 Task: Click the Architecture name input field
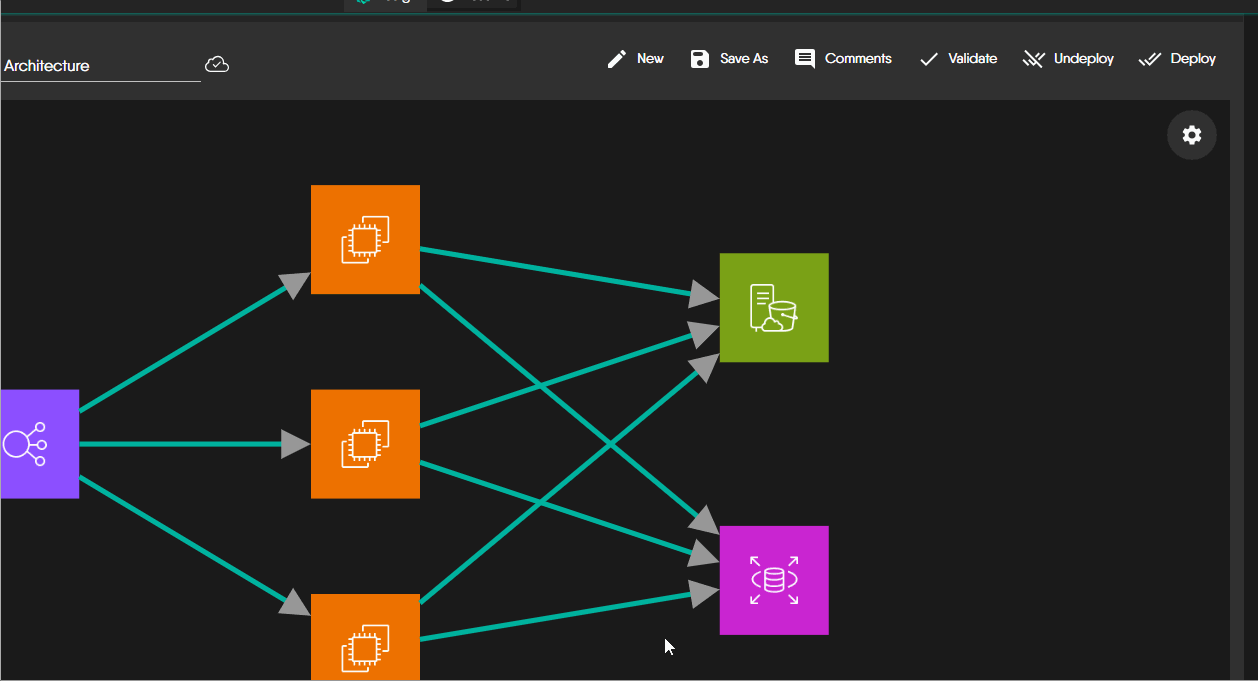click(100, 66)
